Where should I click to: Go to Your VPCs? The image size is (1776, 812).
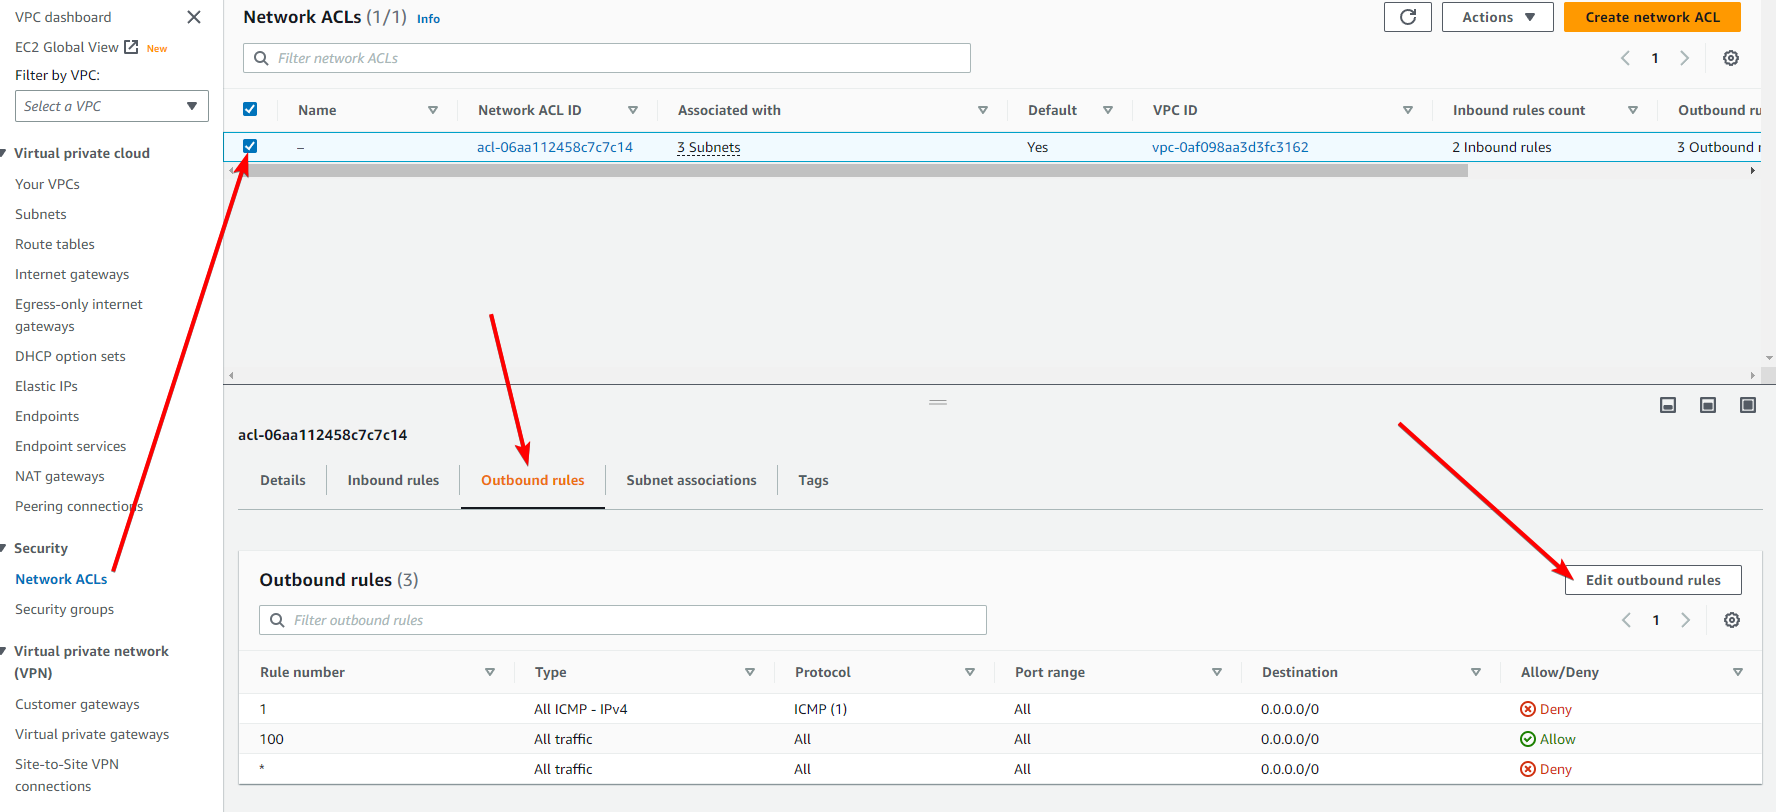pyautogui.click(x=47, y=184)
